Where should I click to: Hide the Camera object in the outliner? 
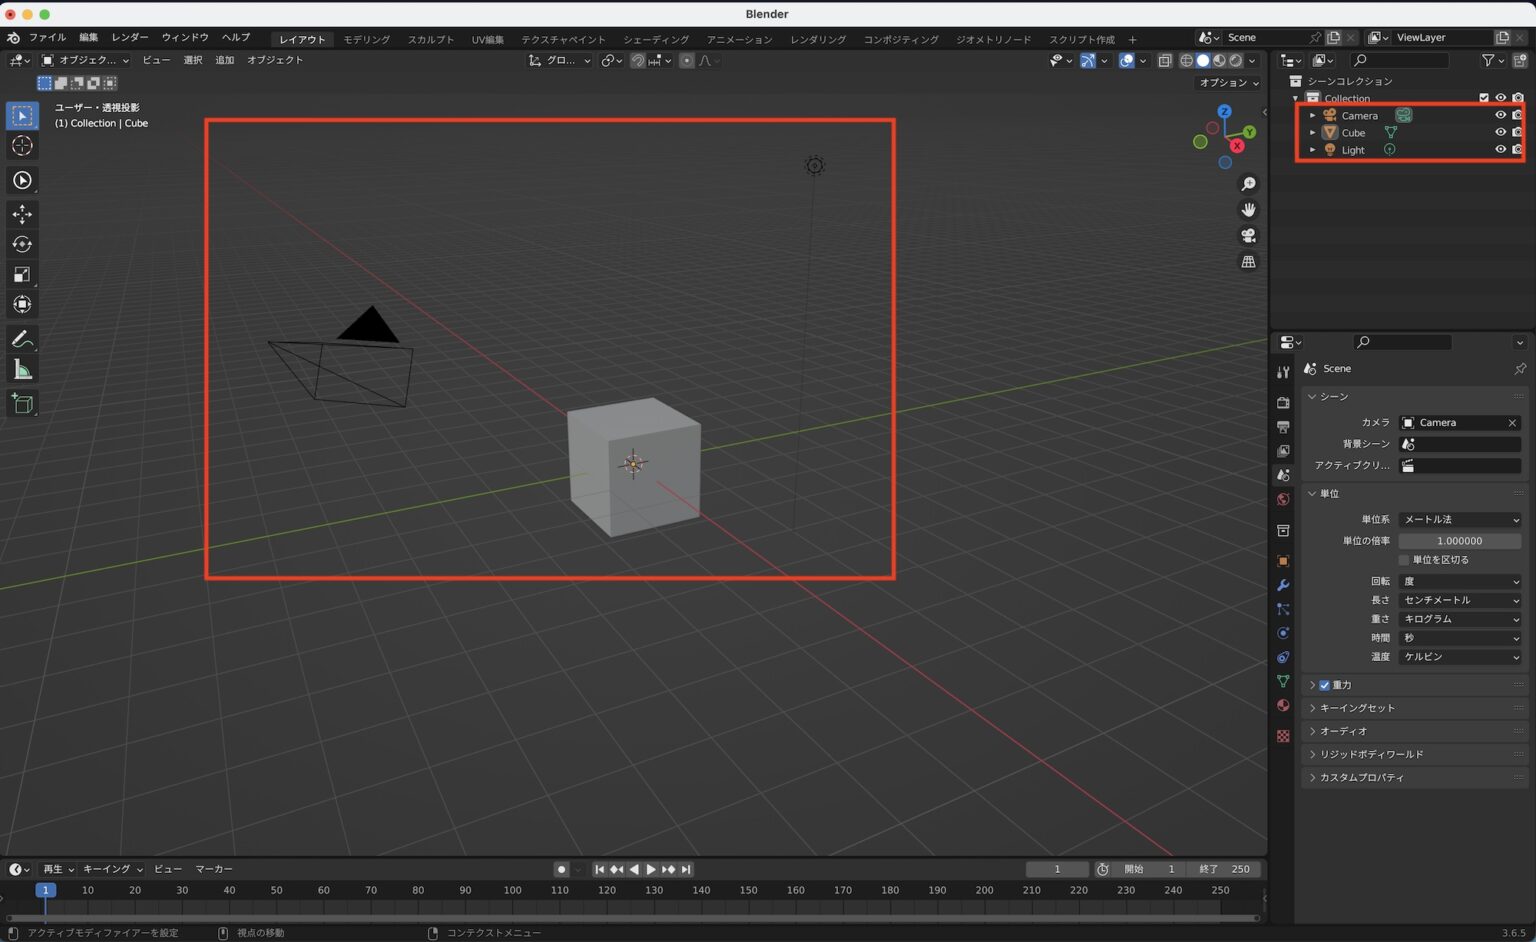click(x=1500, y=115)
